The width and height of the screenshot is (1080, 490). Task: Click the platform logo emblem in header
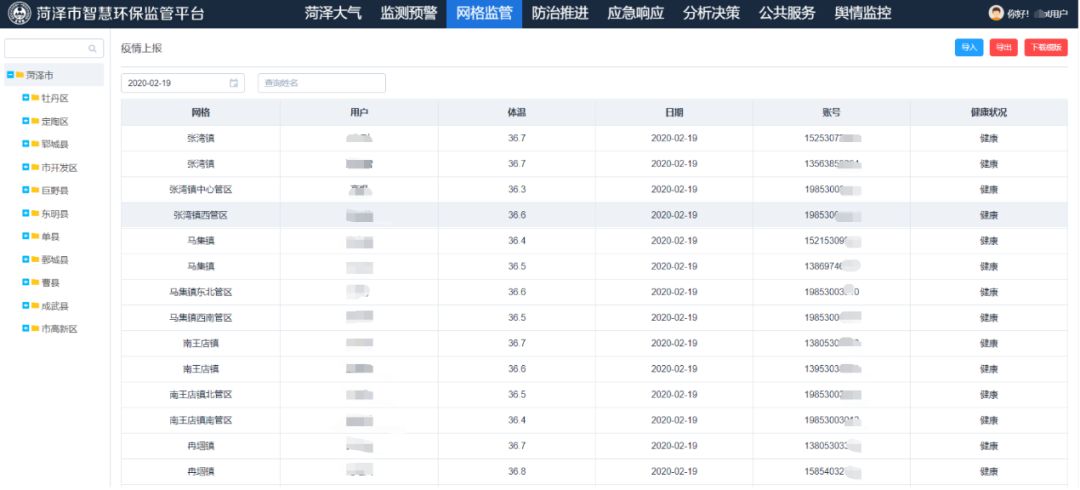(x=19, y=13)
